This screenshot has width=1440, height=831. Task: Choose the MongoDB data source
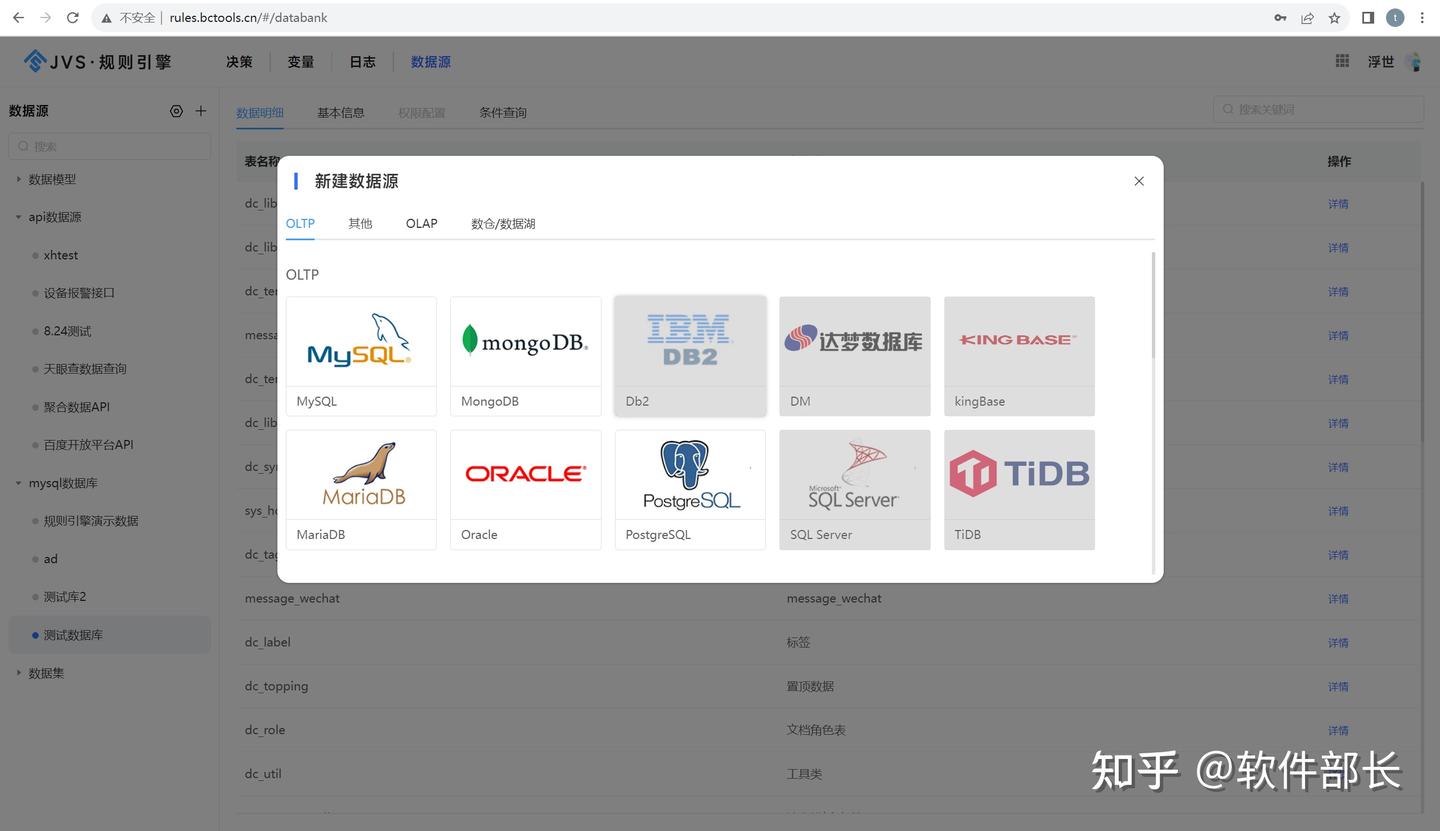pos(525,355)
